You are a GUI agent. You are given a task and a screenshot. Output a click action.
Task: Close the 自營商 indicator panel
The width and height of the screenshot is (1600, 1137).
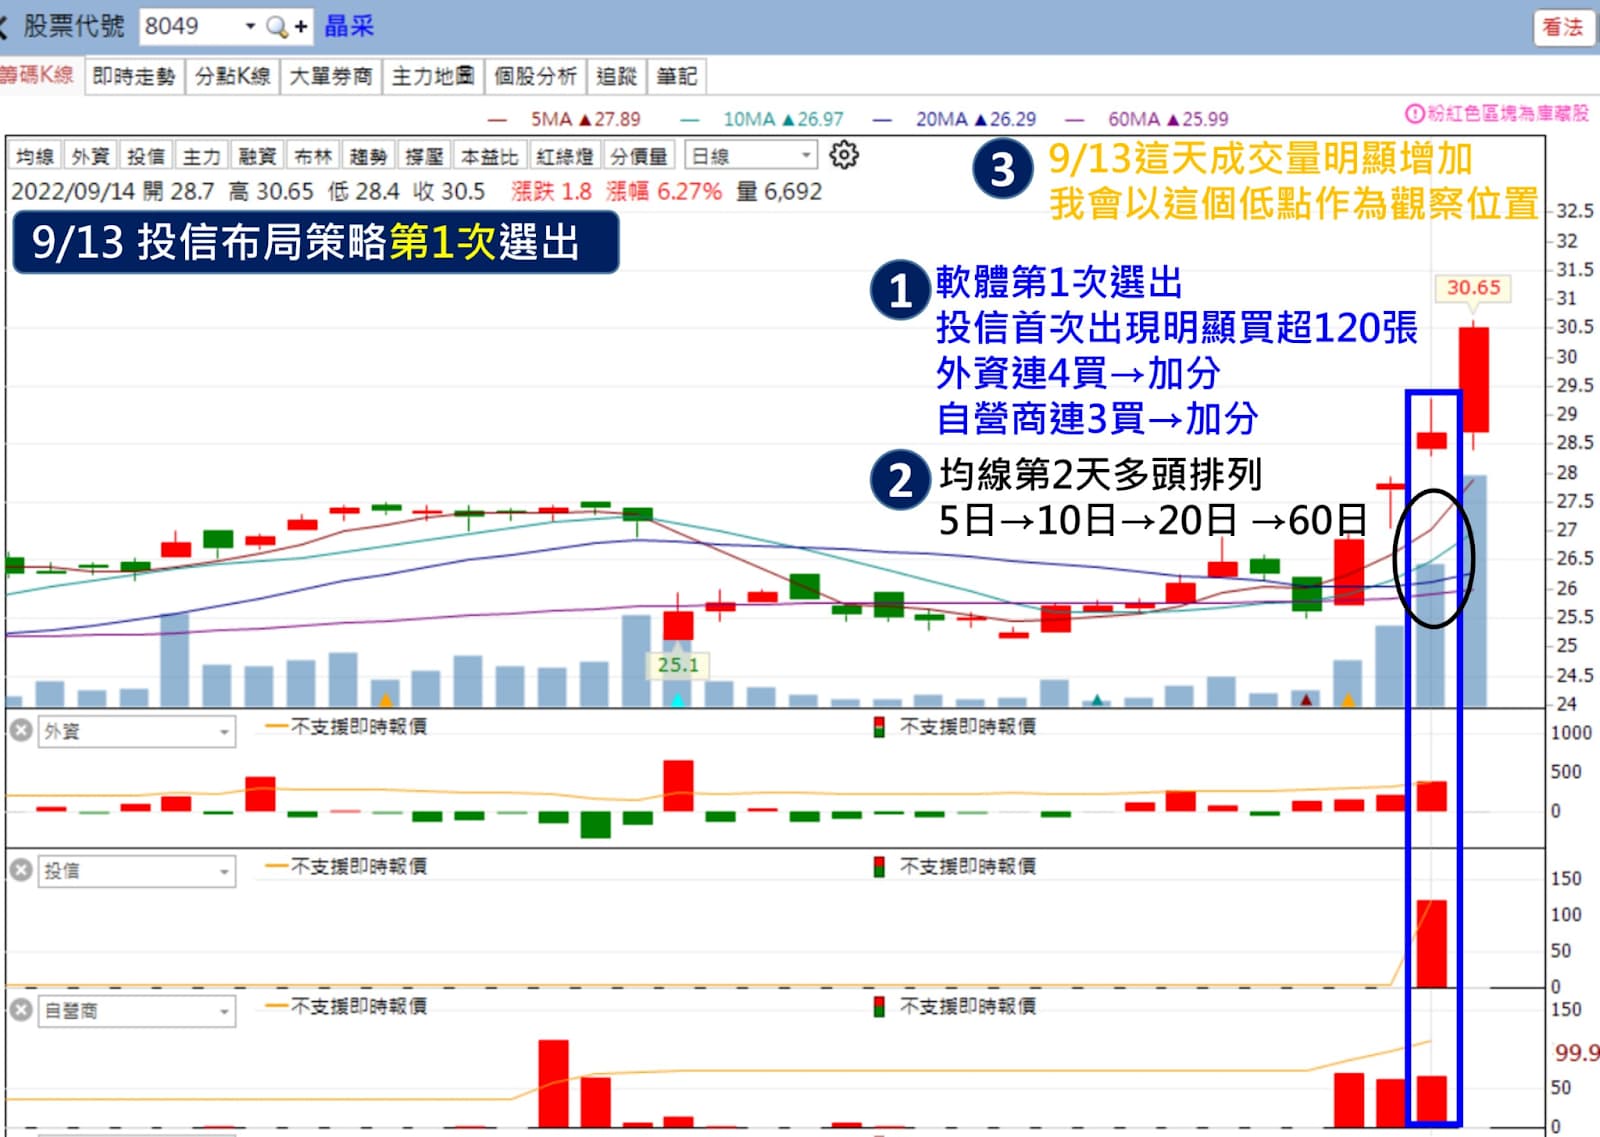coord(20,1011)
